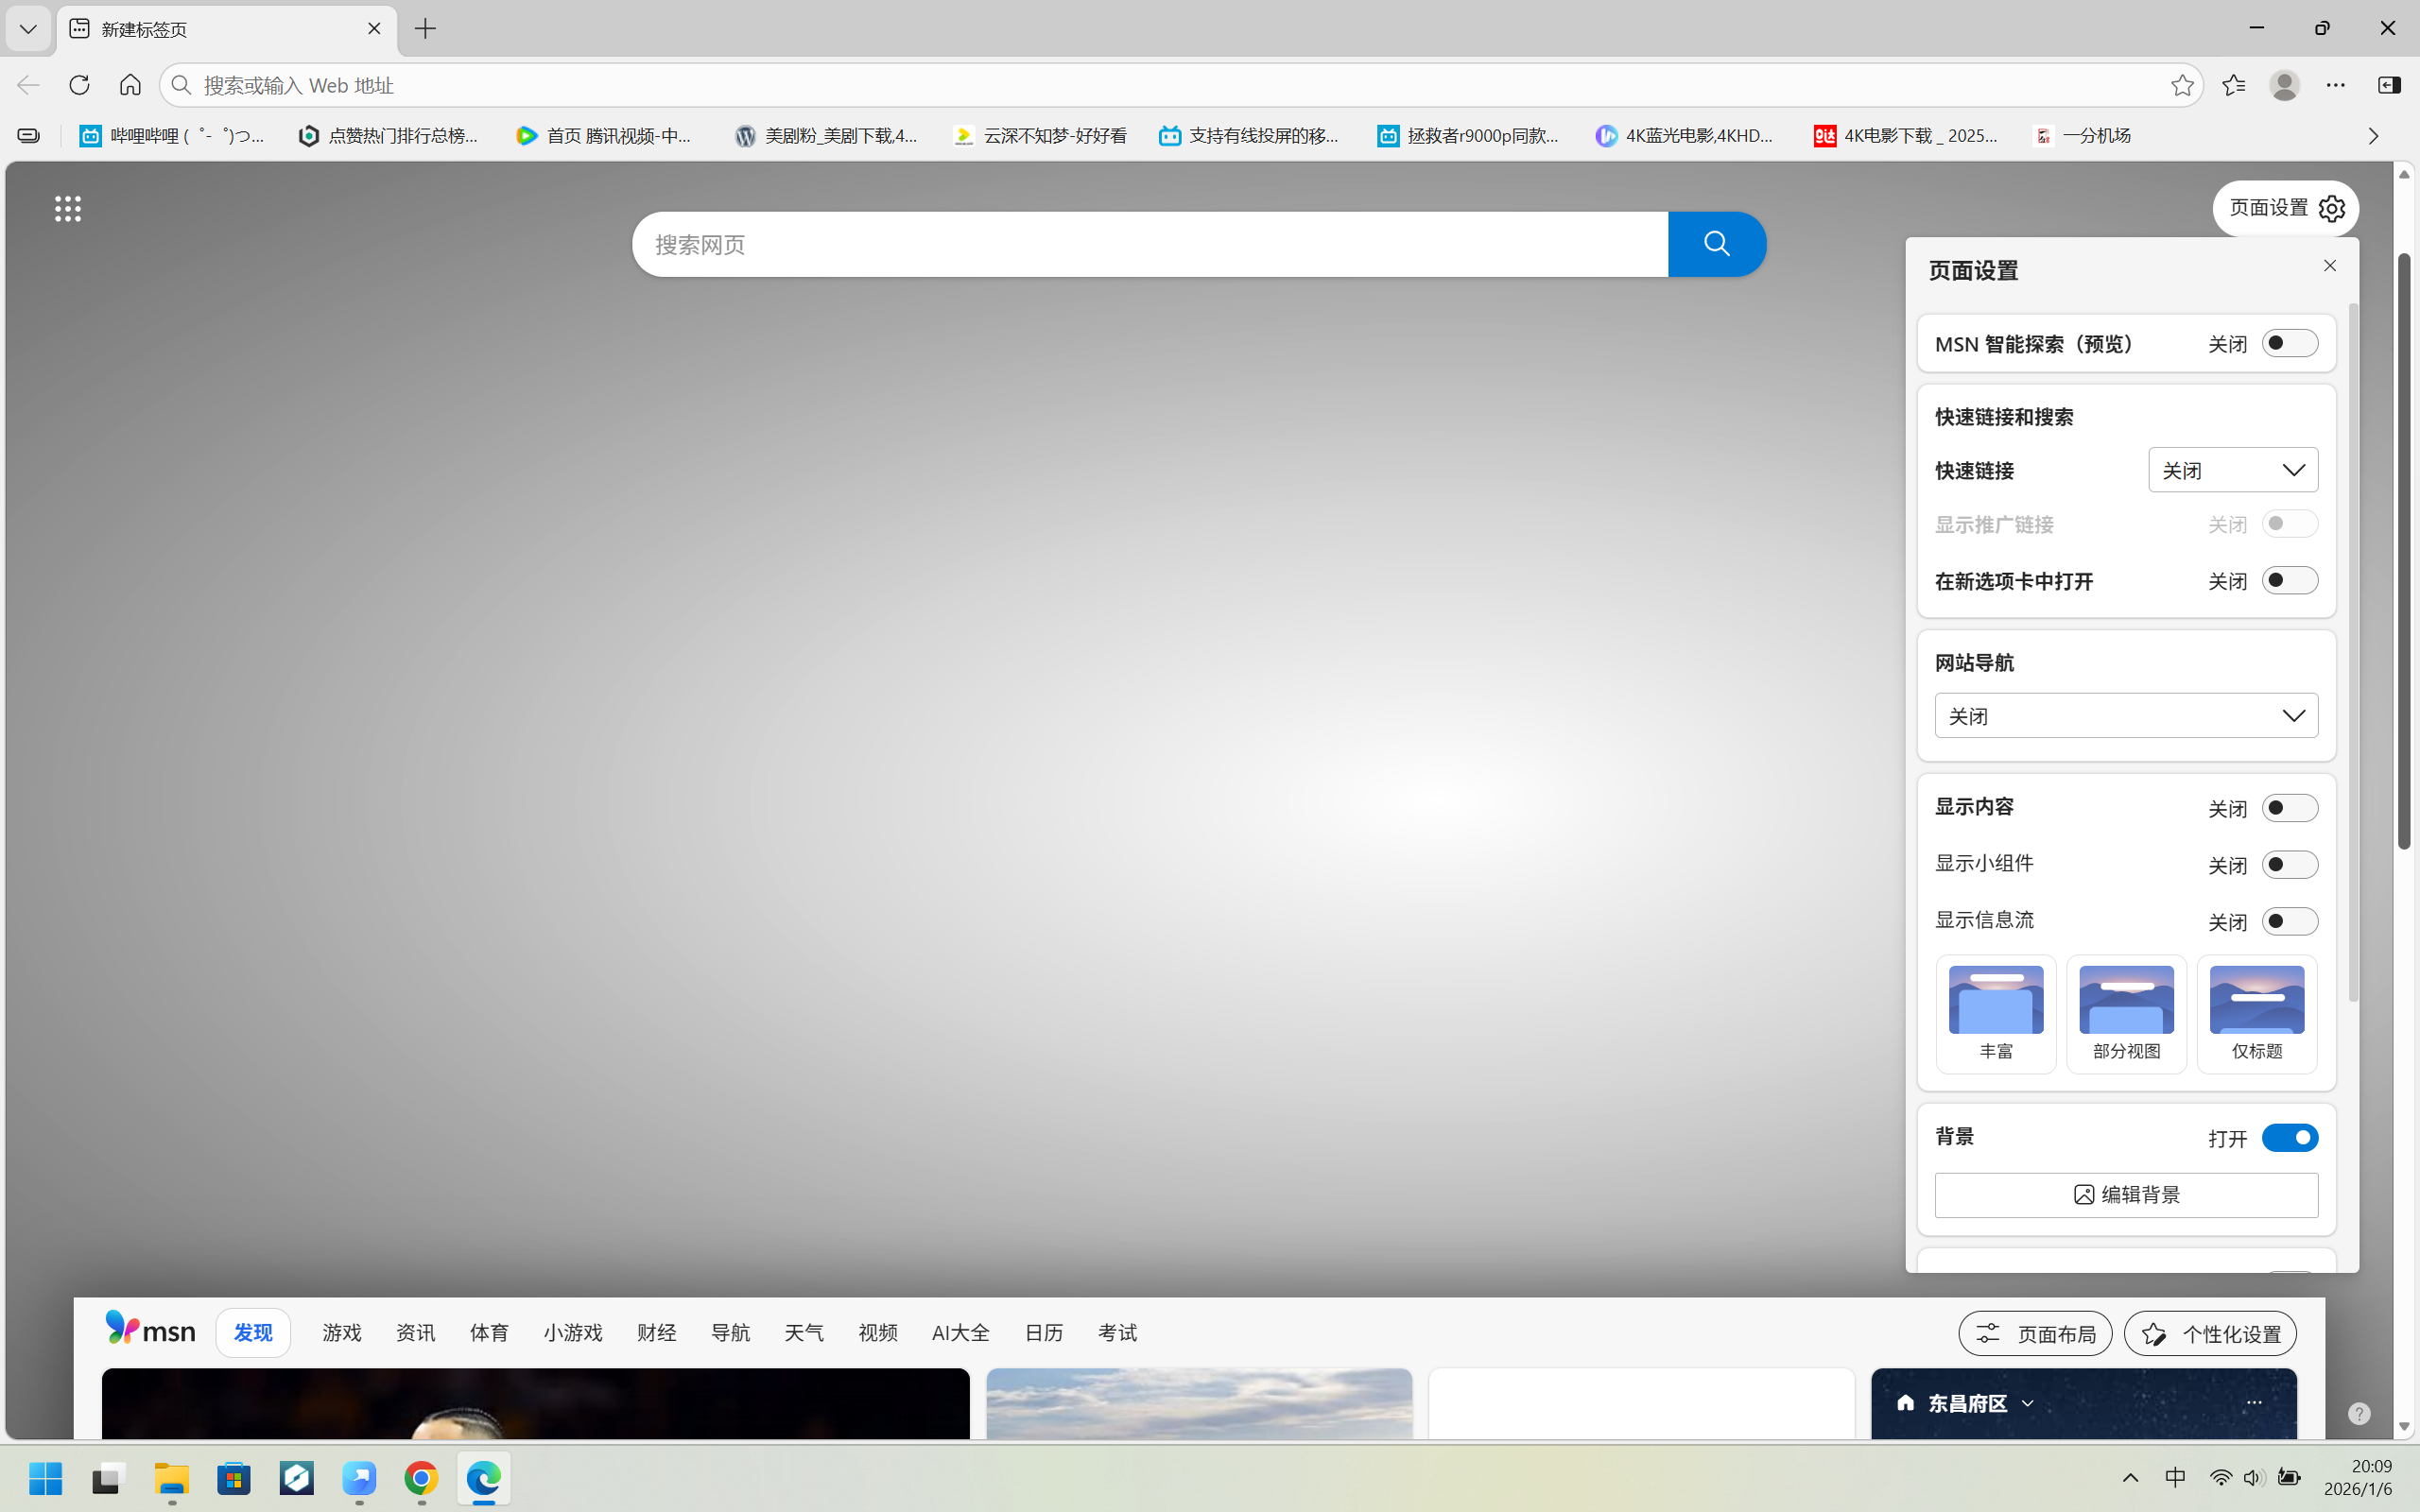Open browser settings and more menu

click(2336, 85)
